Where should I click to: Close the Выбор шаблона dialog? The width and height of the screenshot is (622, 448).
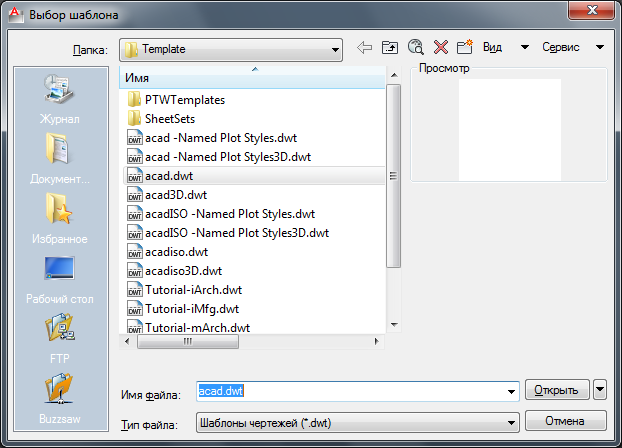click(x=591, y=10)
